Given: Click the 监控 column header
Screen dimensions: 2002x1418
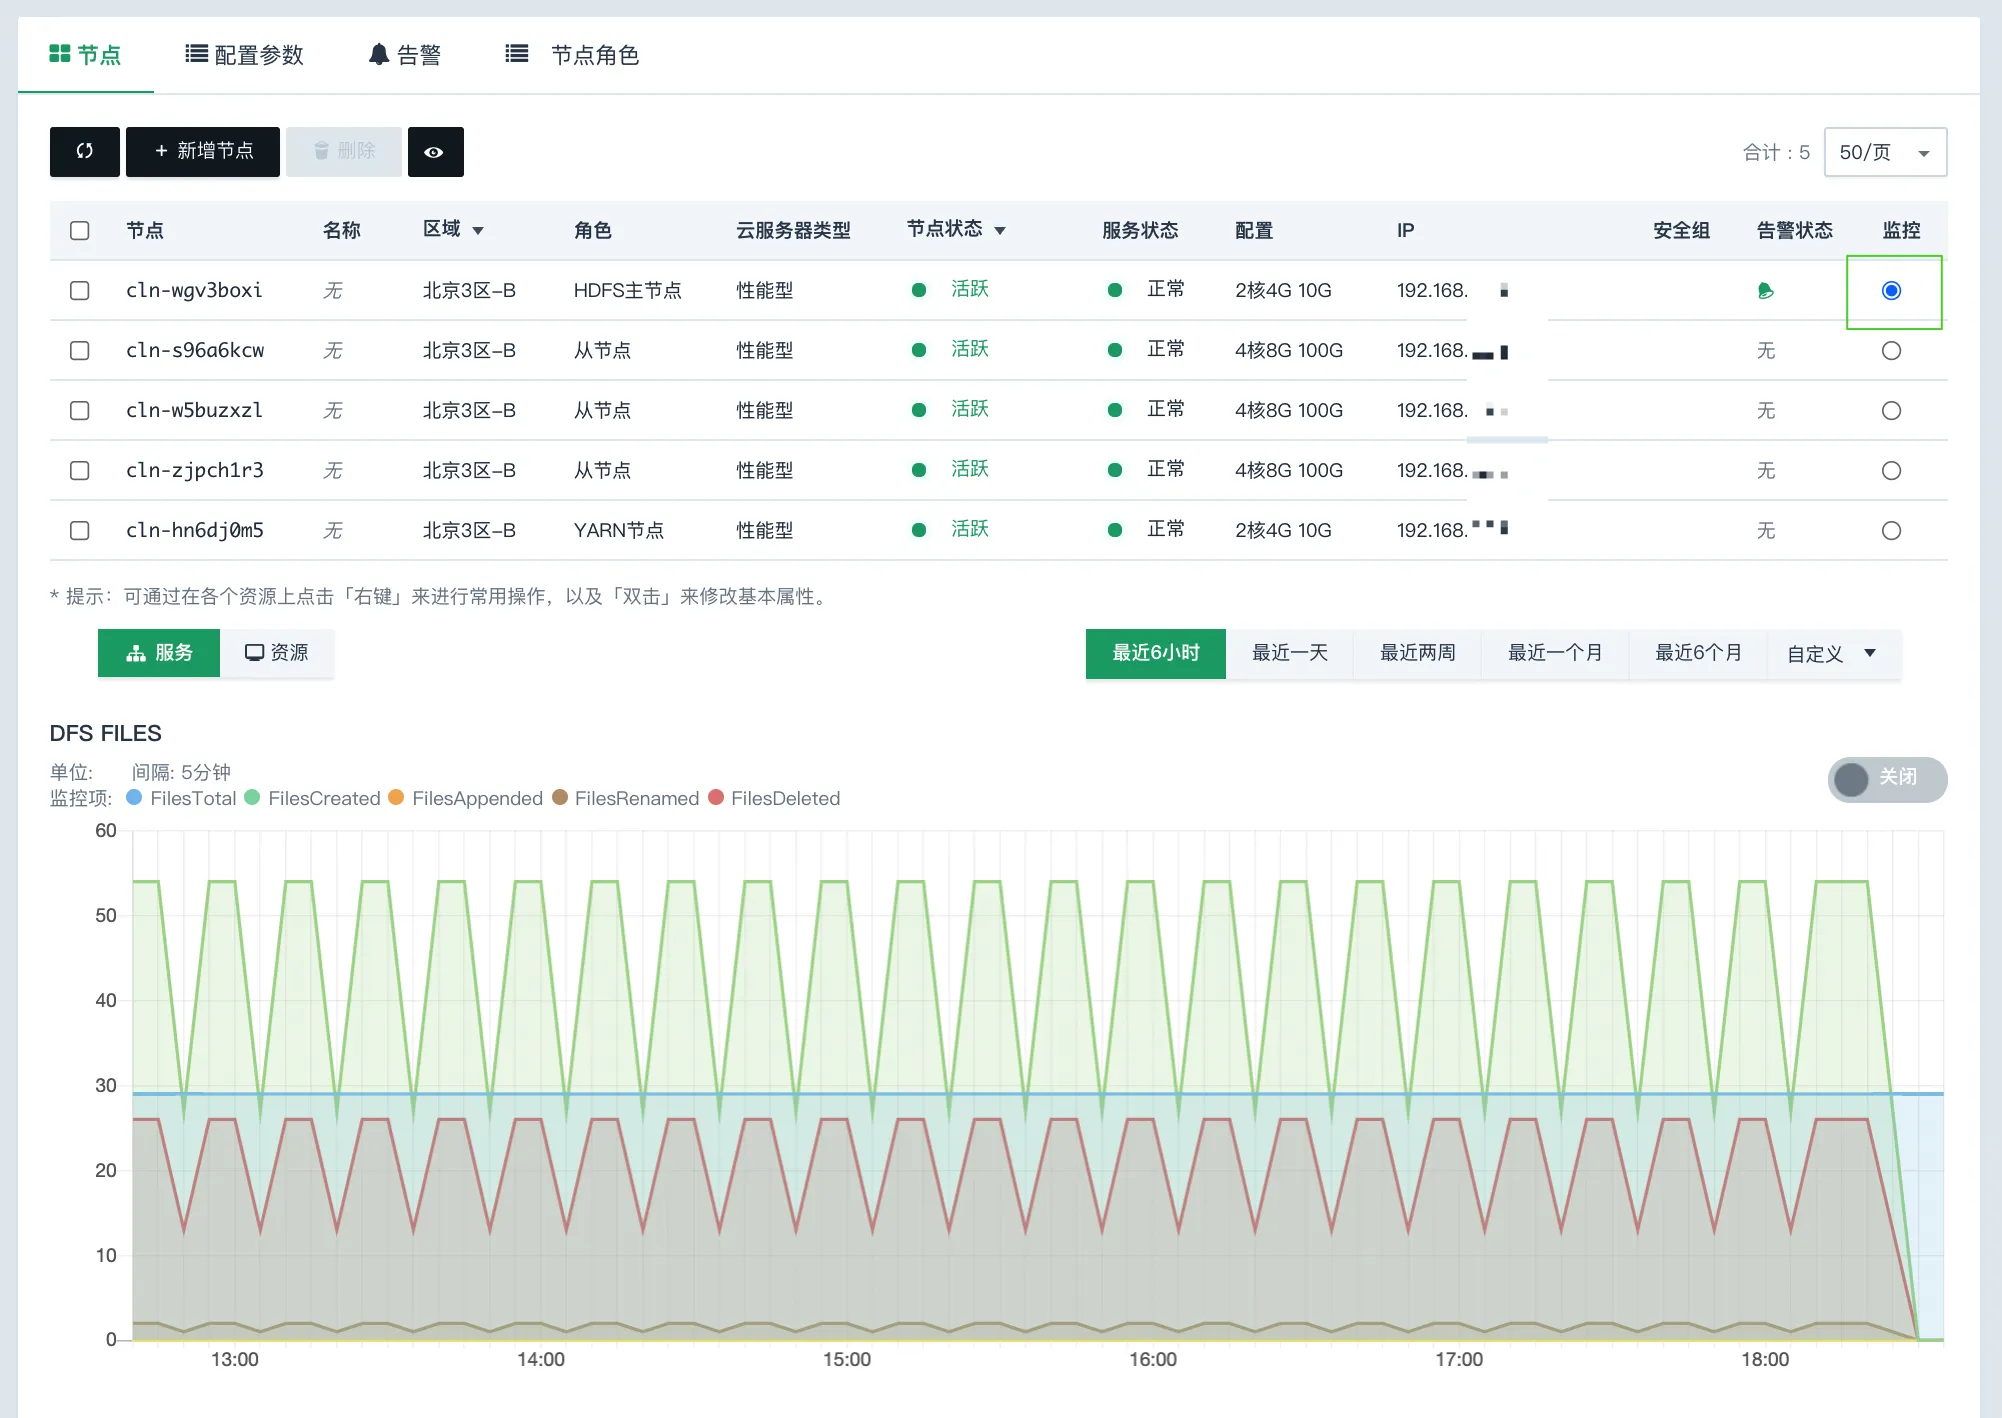Looking at the screenshot, I should pos(1901,231).
